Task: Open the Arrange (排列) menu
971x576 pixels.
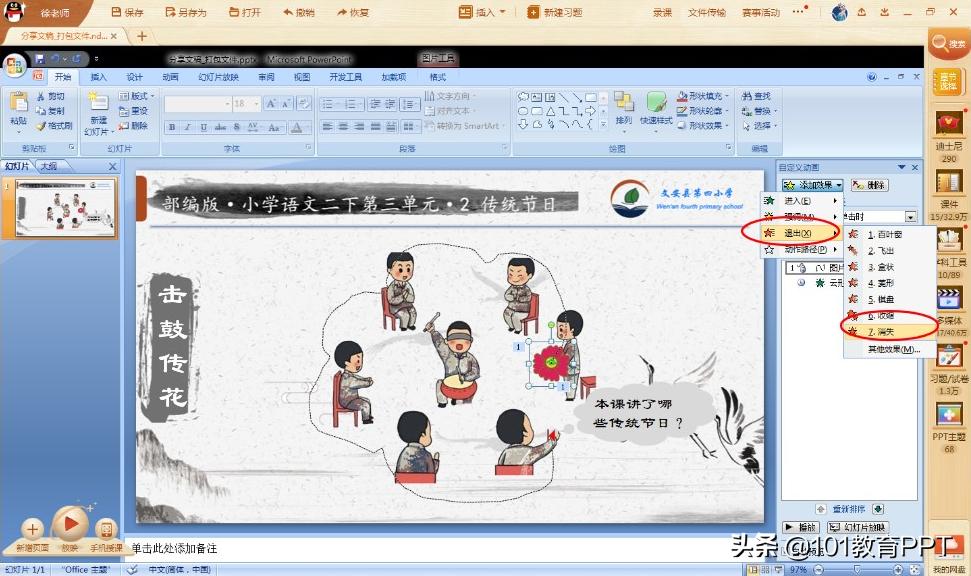Action: [624, 110]
